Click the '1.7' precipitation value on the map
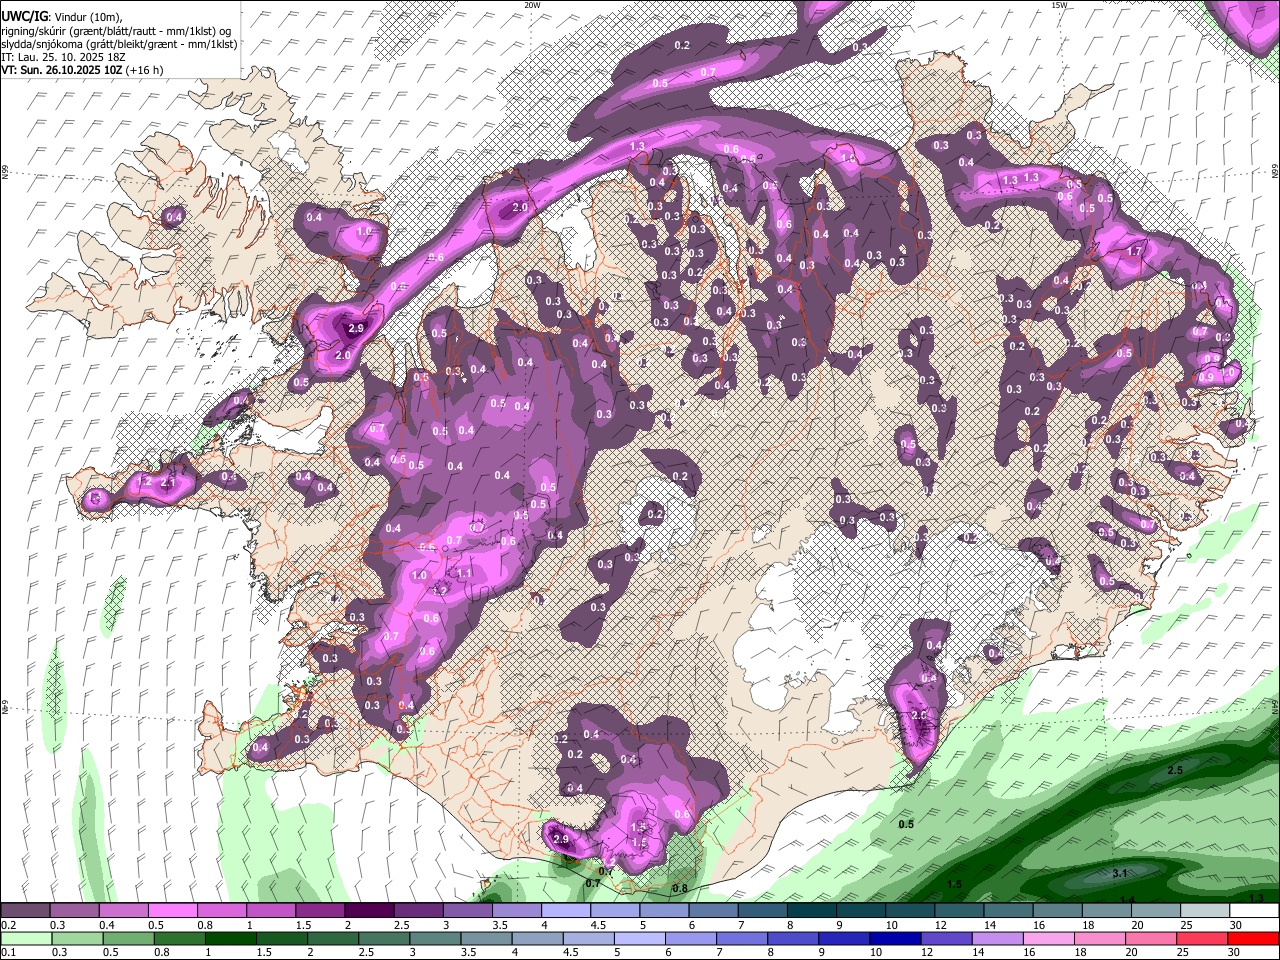 [x=1134, y=252]
